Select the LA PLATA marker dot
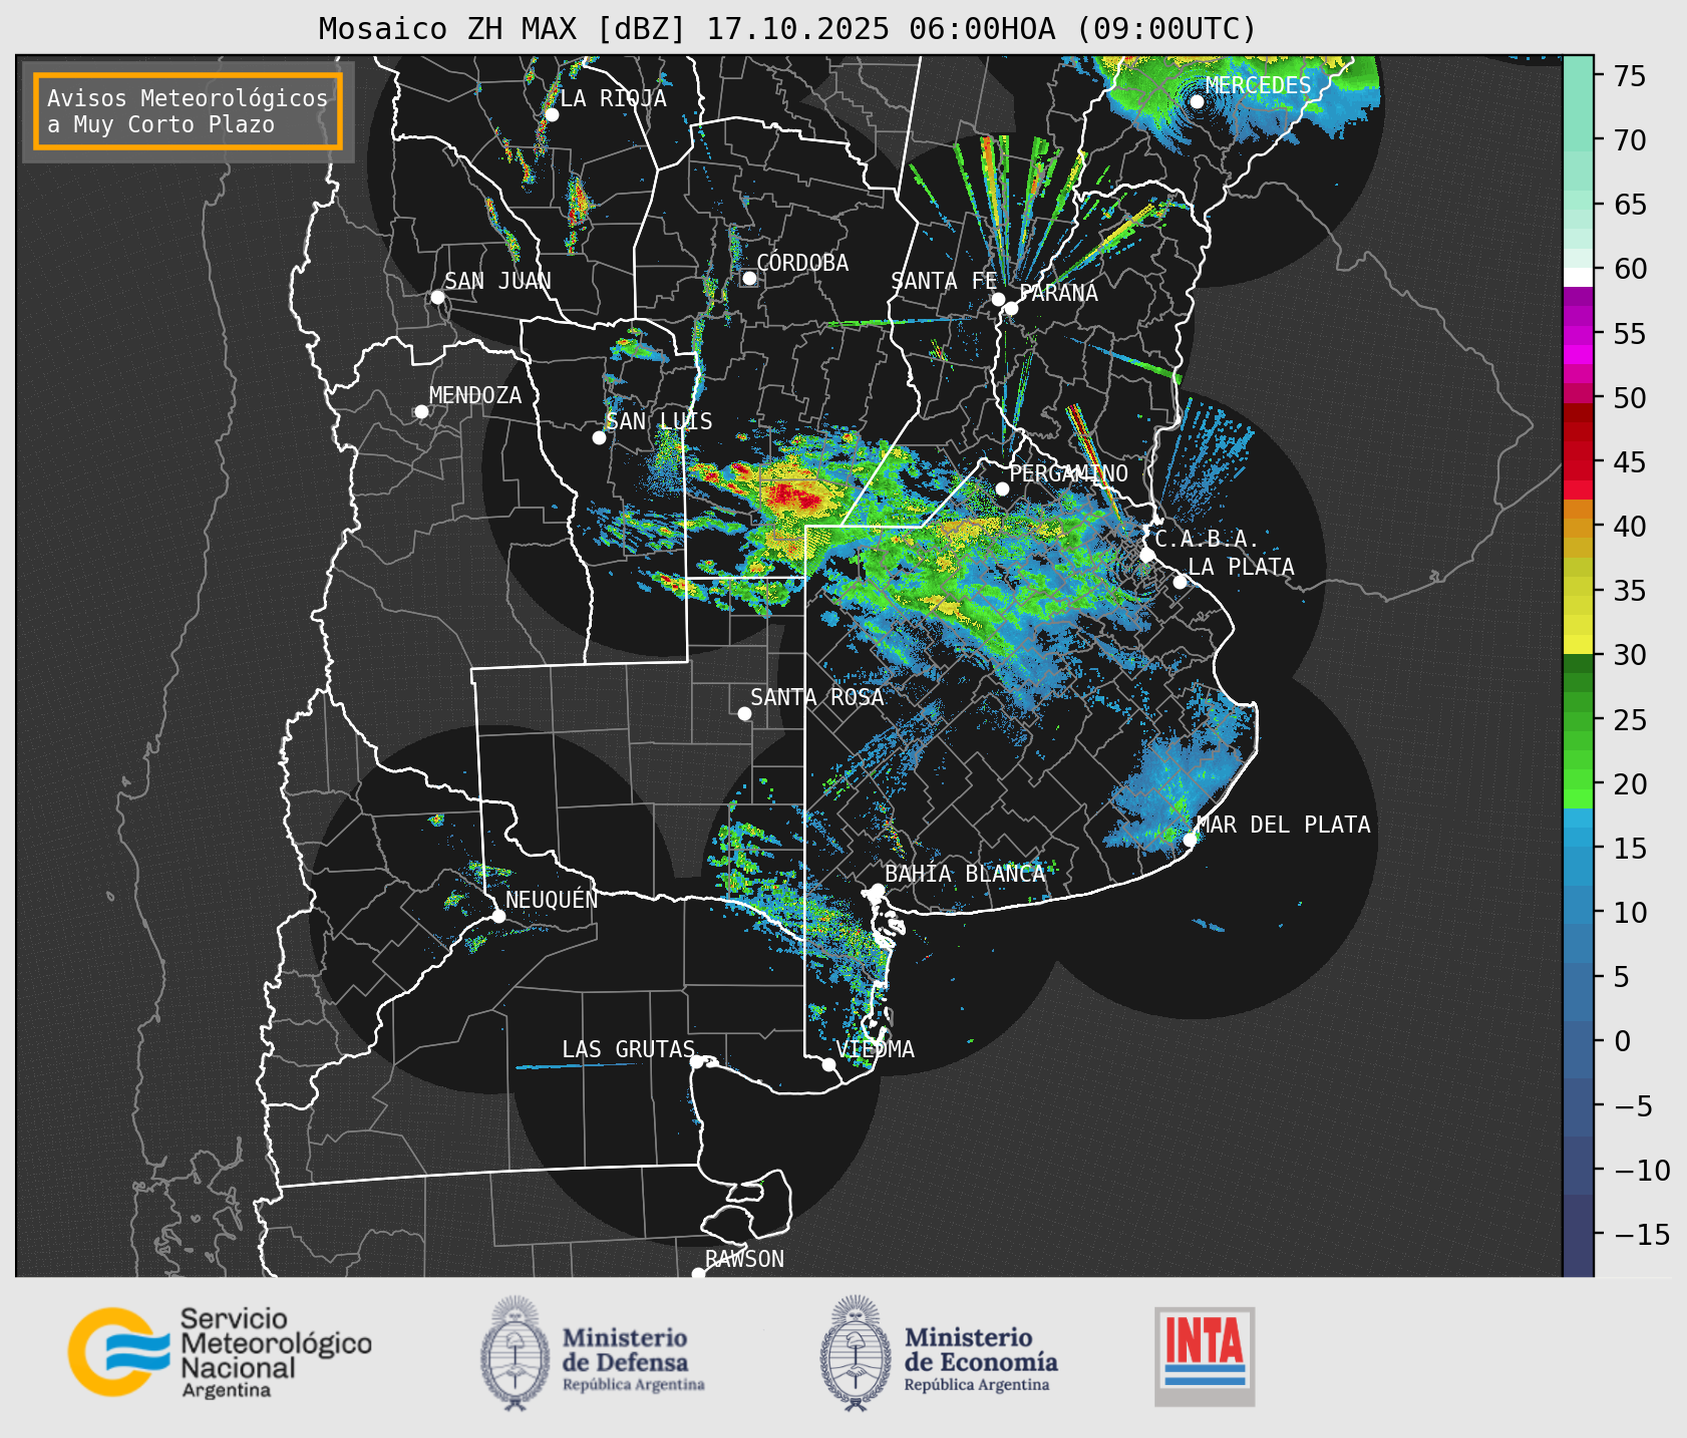 (x=1180, y=582)
